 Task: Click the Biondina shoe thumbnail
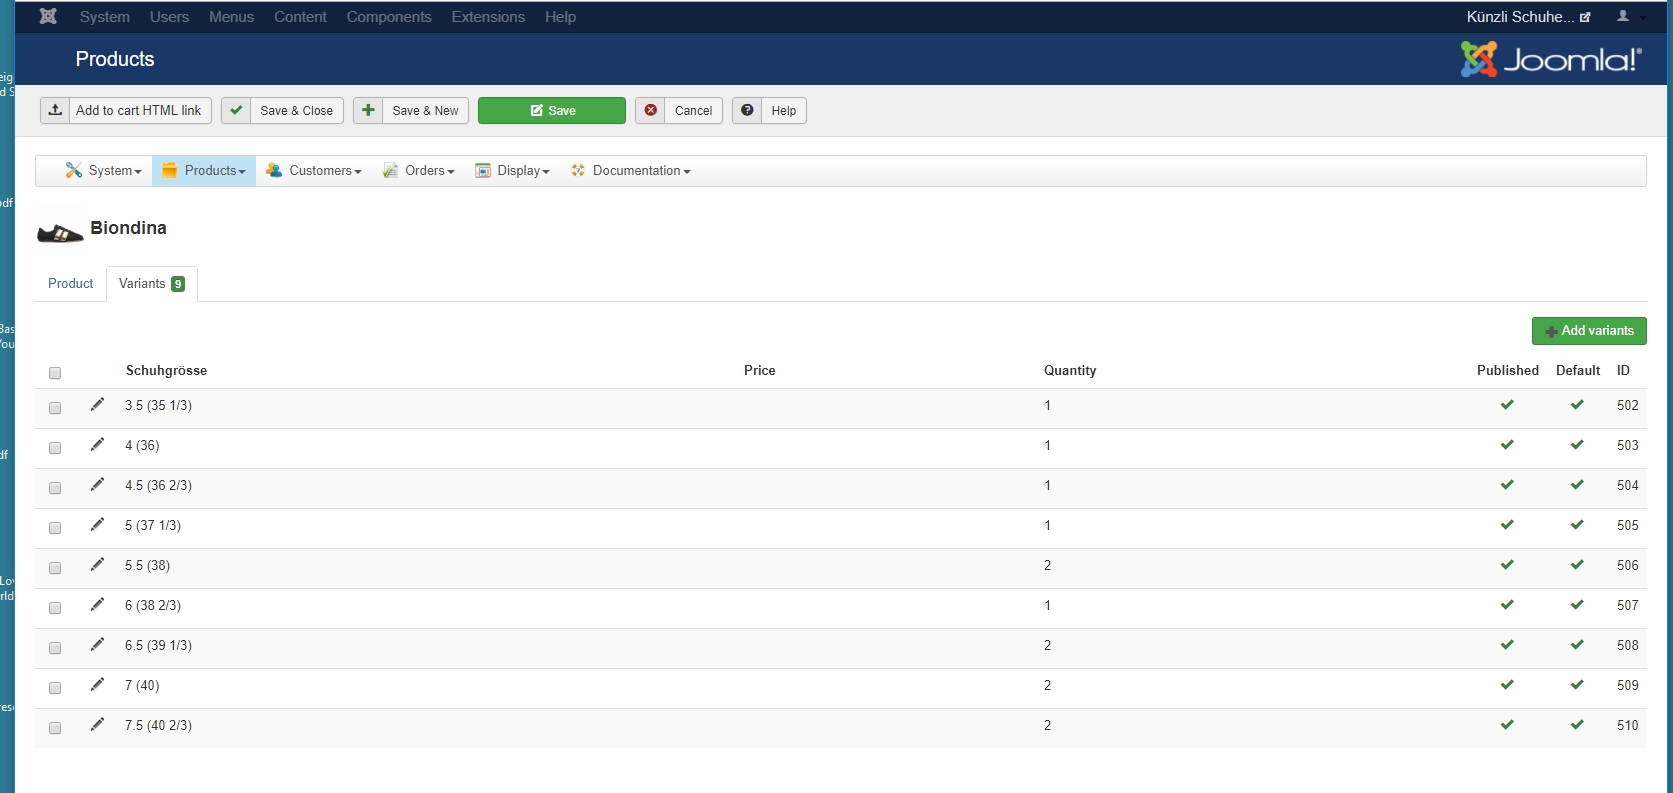[x=60, y=233]
